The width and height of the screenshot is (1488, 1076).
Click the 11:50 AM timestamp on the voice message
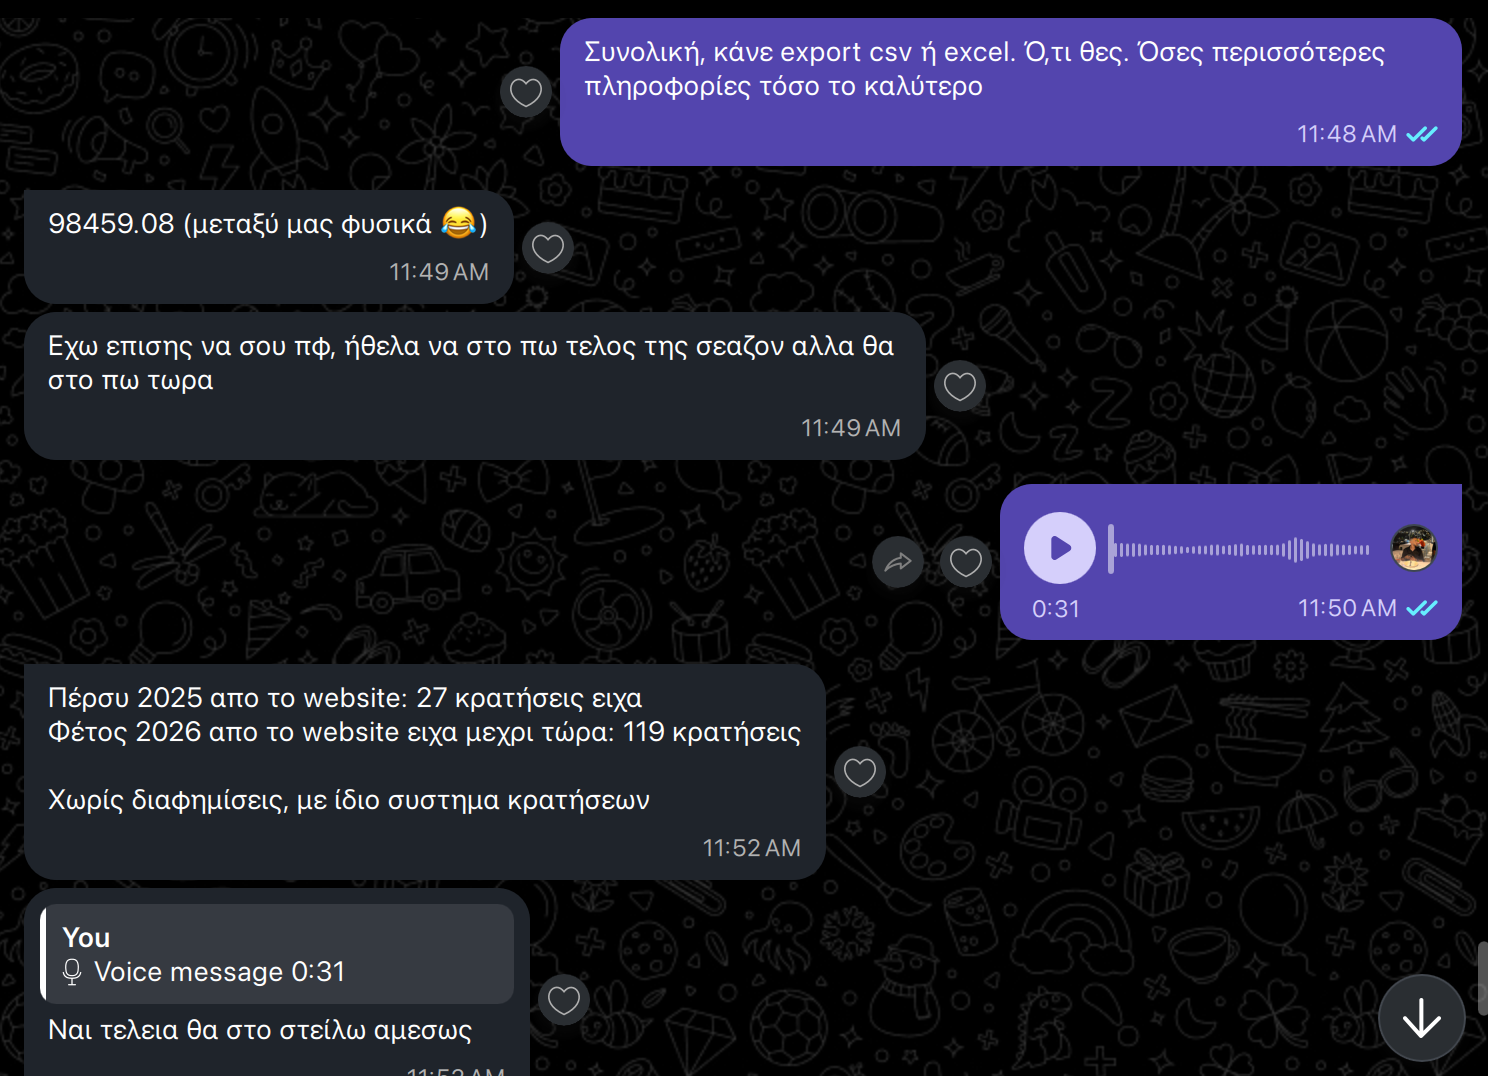click(1347, 608)
